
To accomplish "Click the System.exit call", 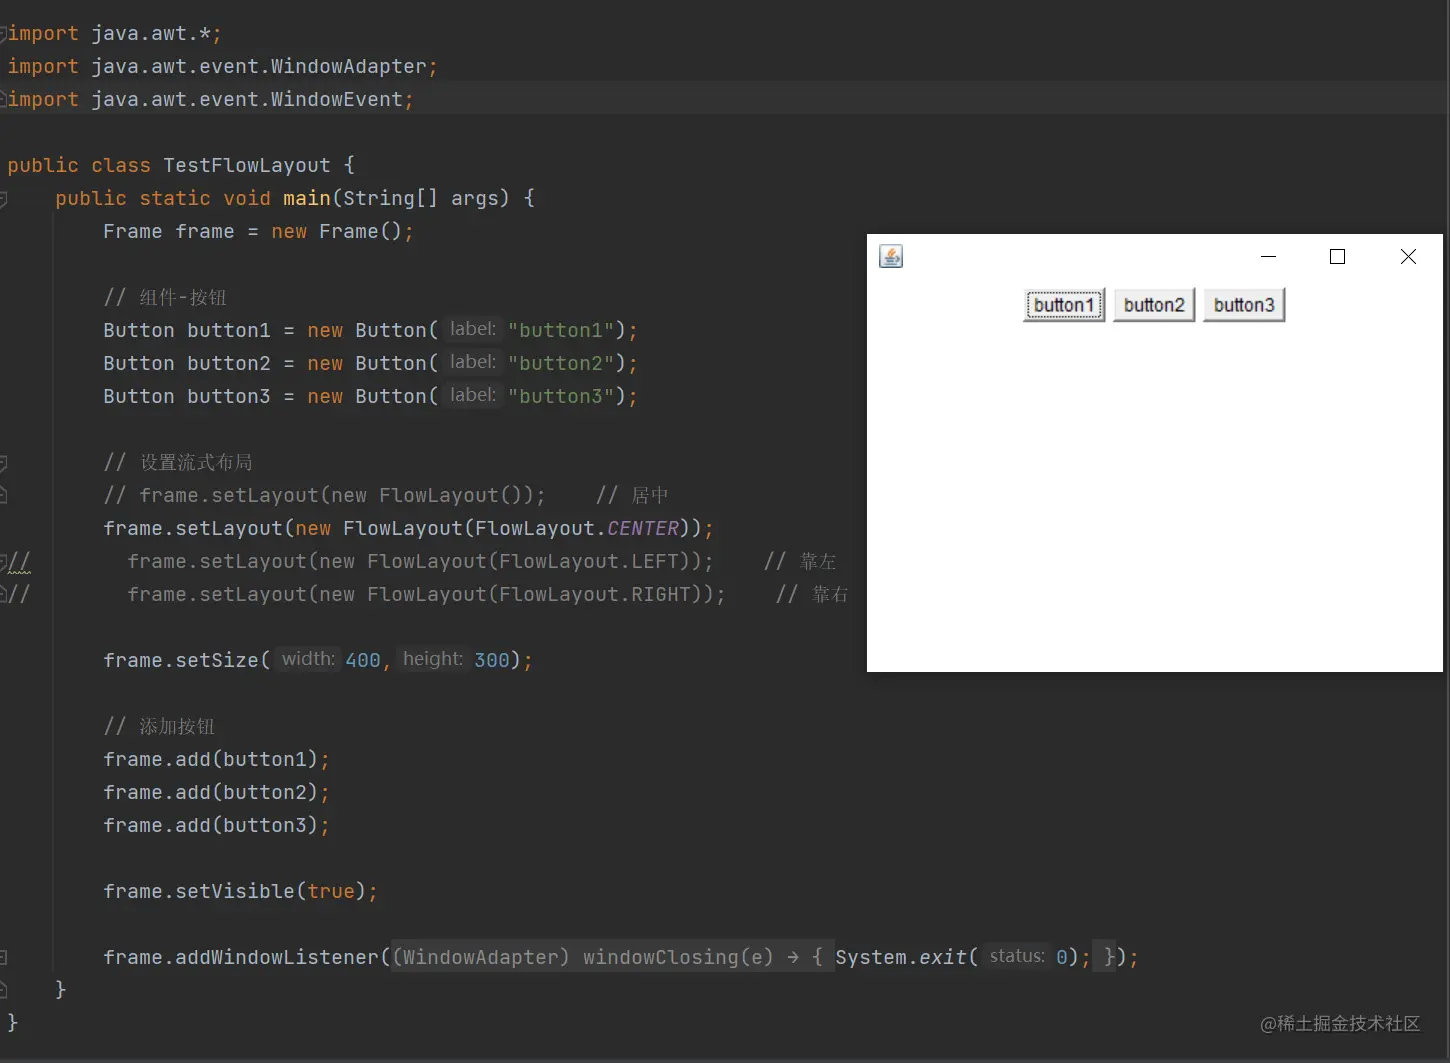I will click(x=962, y=957).
